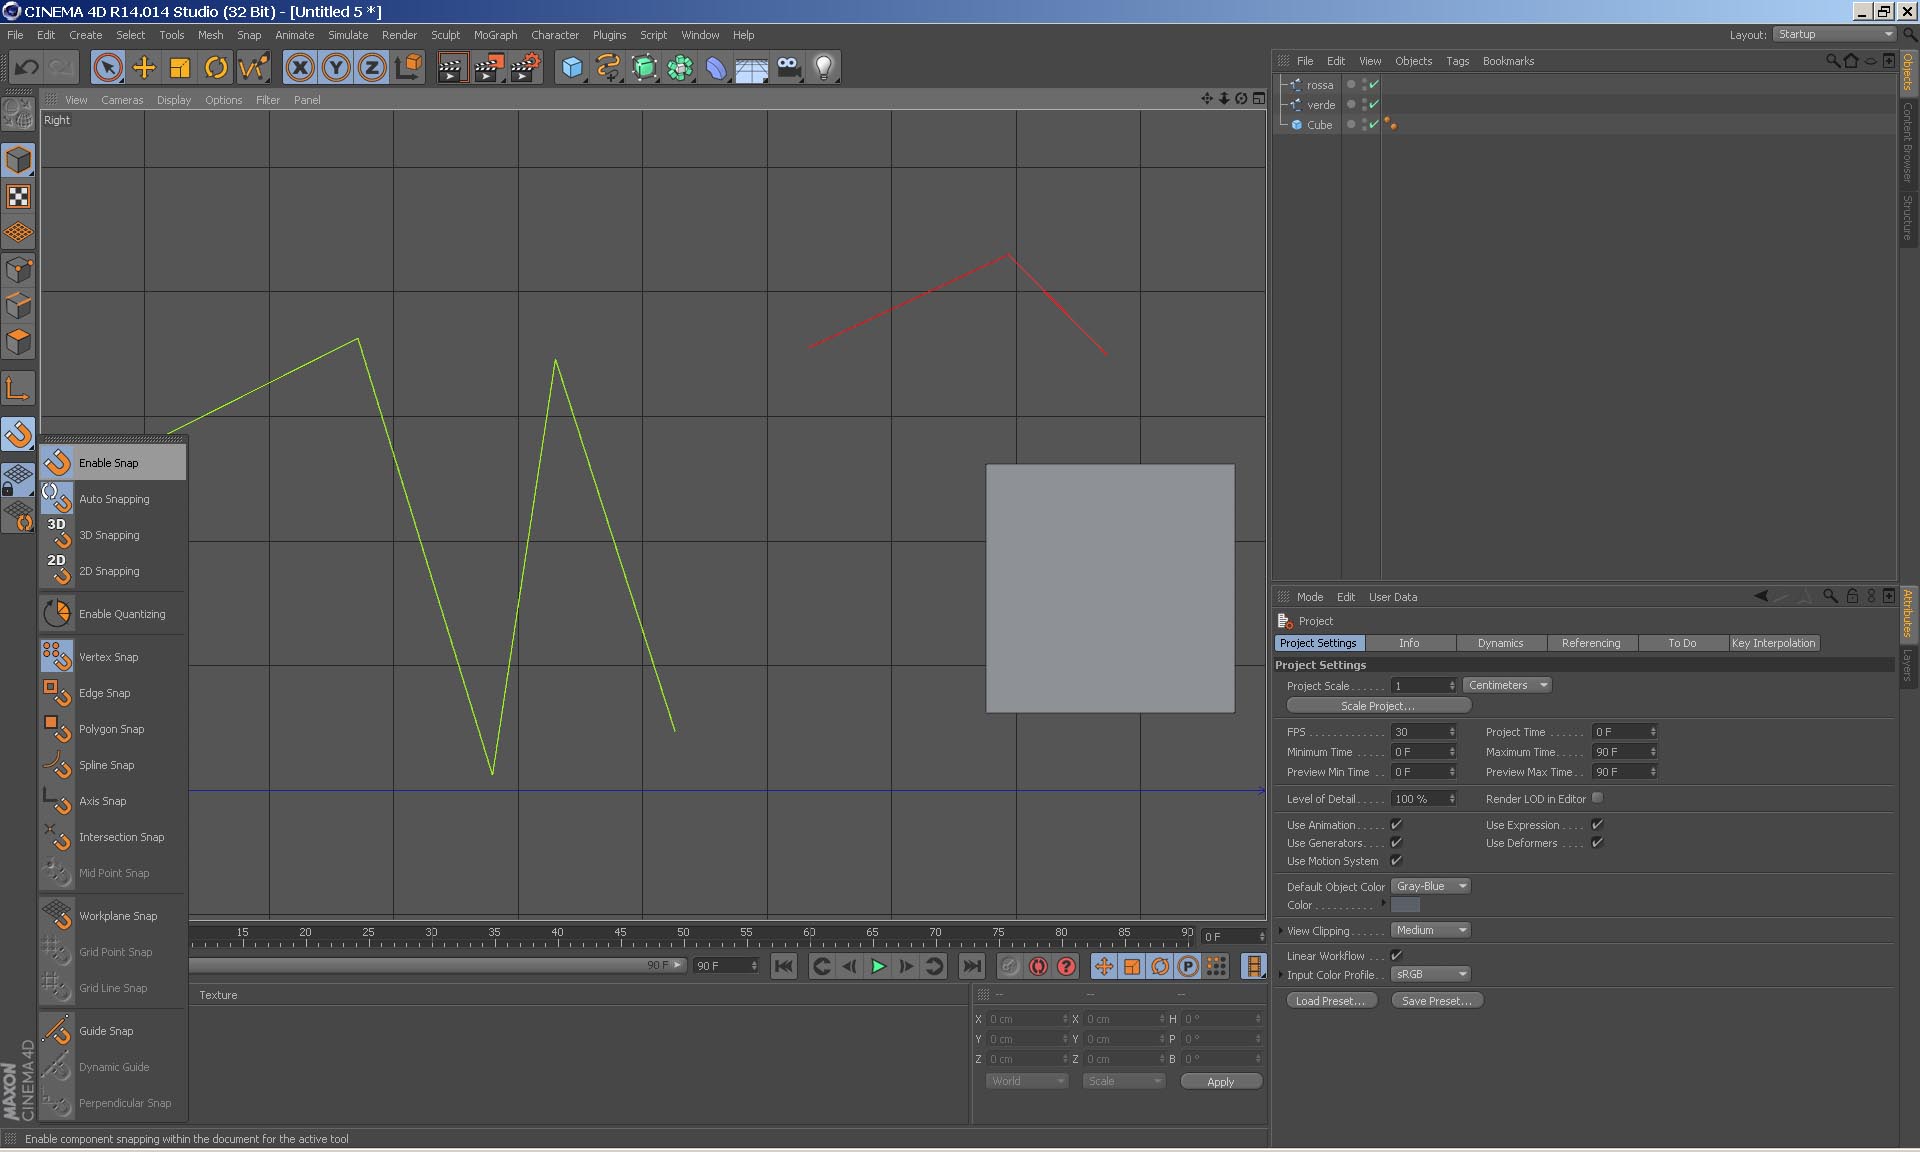Add a light object from the toolbar
This screenshot has height=1152, width=1920.
tap(823, 67)
